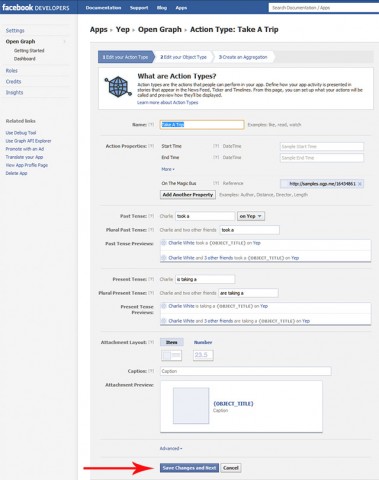Image resolution: width=379 pixels, height=480 pixels.
Task: Focus the Search Documentation / Apps field
Action: pos(324,7)
